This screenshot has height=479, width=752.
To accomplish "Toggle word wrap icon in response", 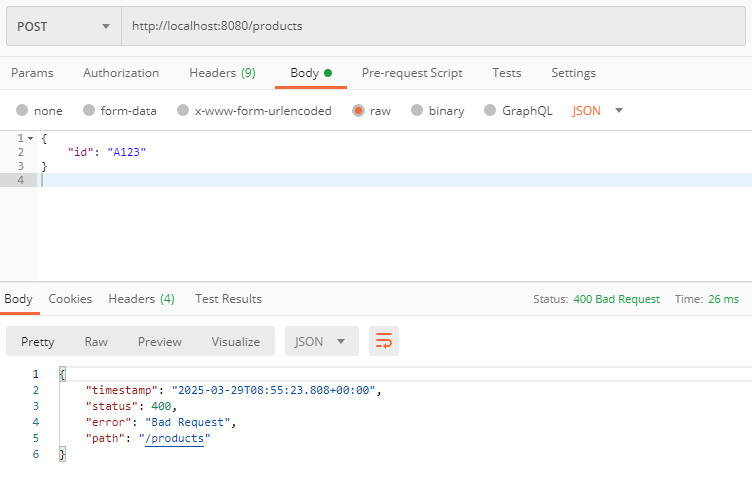I will point(384,341).
